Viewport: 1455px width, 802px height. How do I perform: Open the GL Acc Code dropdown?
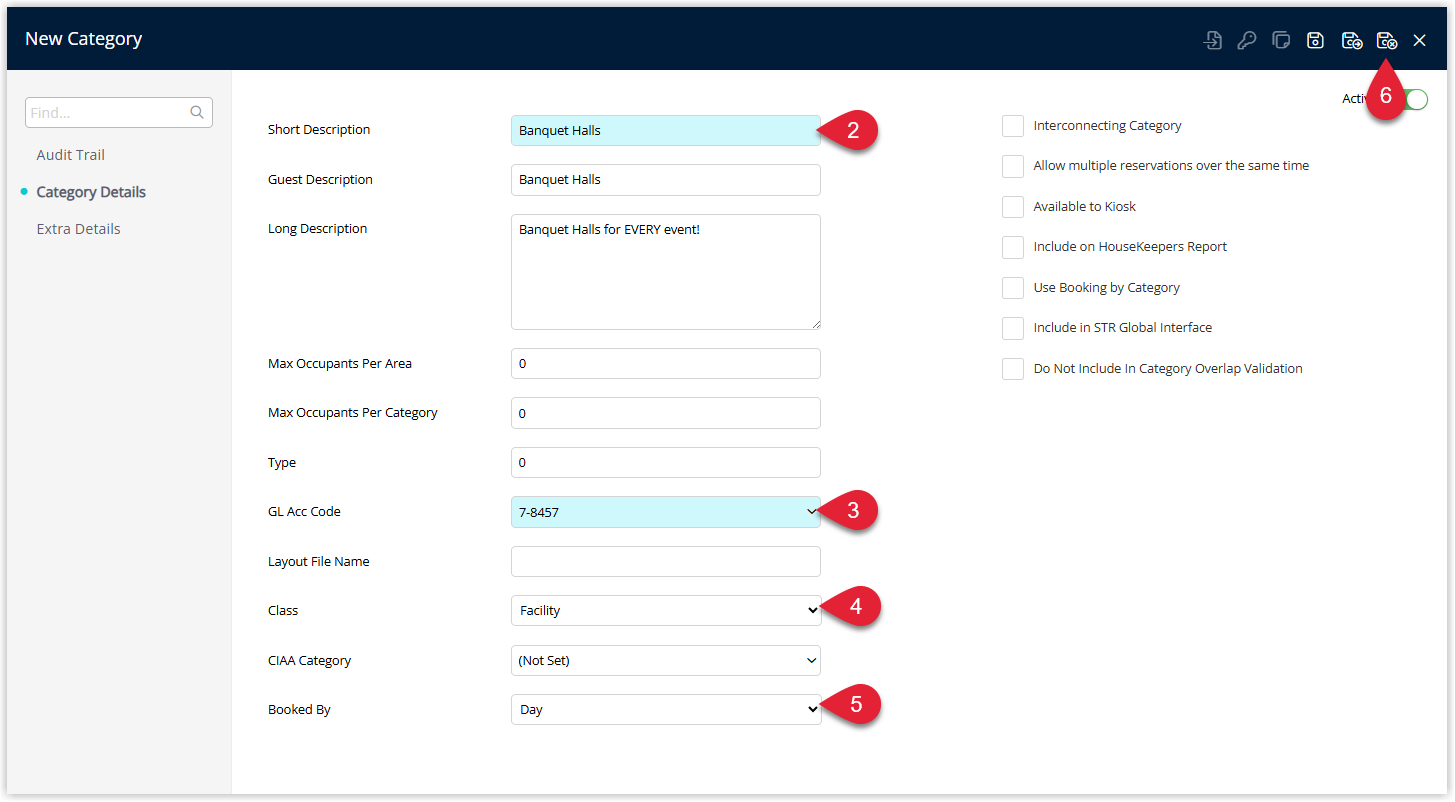coord(666,512)
